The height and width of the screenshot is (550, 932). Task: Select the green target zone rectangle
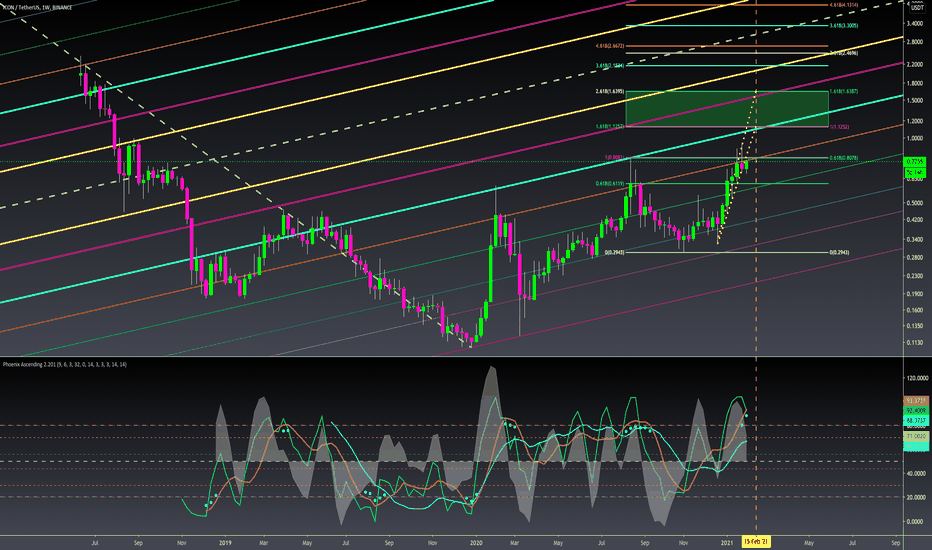tap(727, 109)
